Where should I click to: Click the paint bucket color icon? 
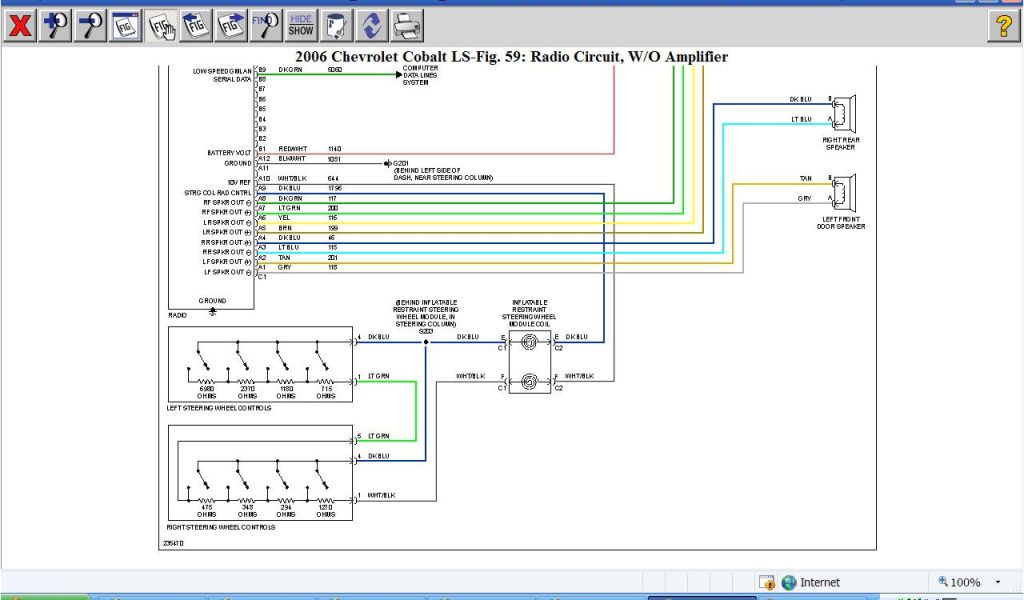click(x=338, y=25)
